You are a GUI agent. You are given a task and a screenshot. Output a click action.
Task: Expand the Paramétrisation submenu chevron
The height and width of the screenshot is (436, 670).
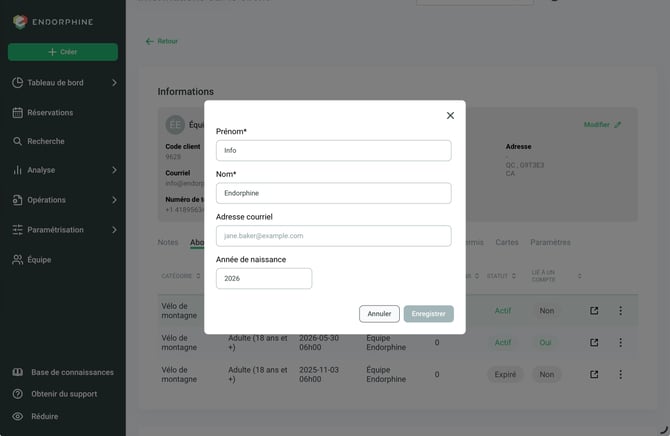tap(114, 230)
